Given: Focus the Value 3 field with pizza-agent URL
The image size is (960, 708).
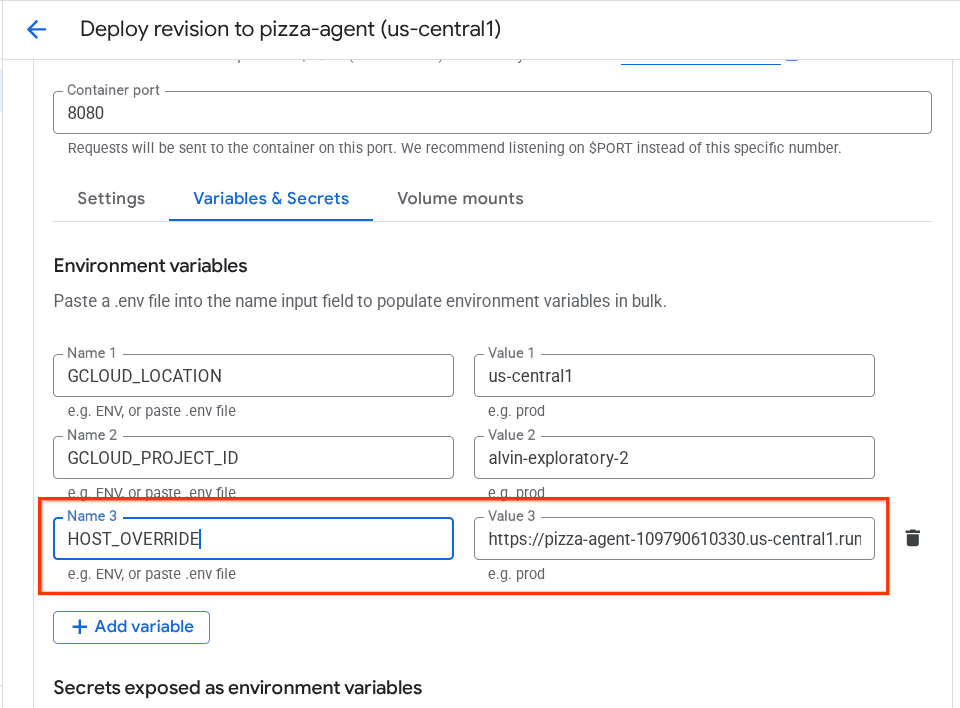Looking at the screenshot, I should pyautogui.click(x=673, y=539).
